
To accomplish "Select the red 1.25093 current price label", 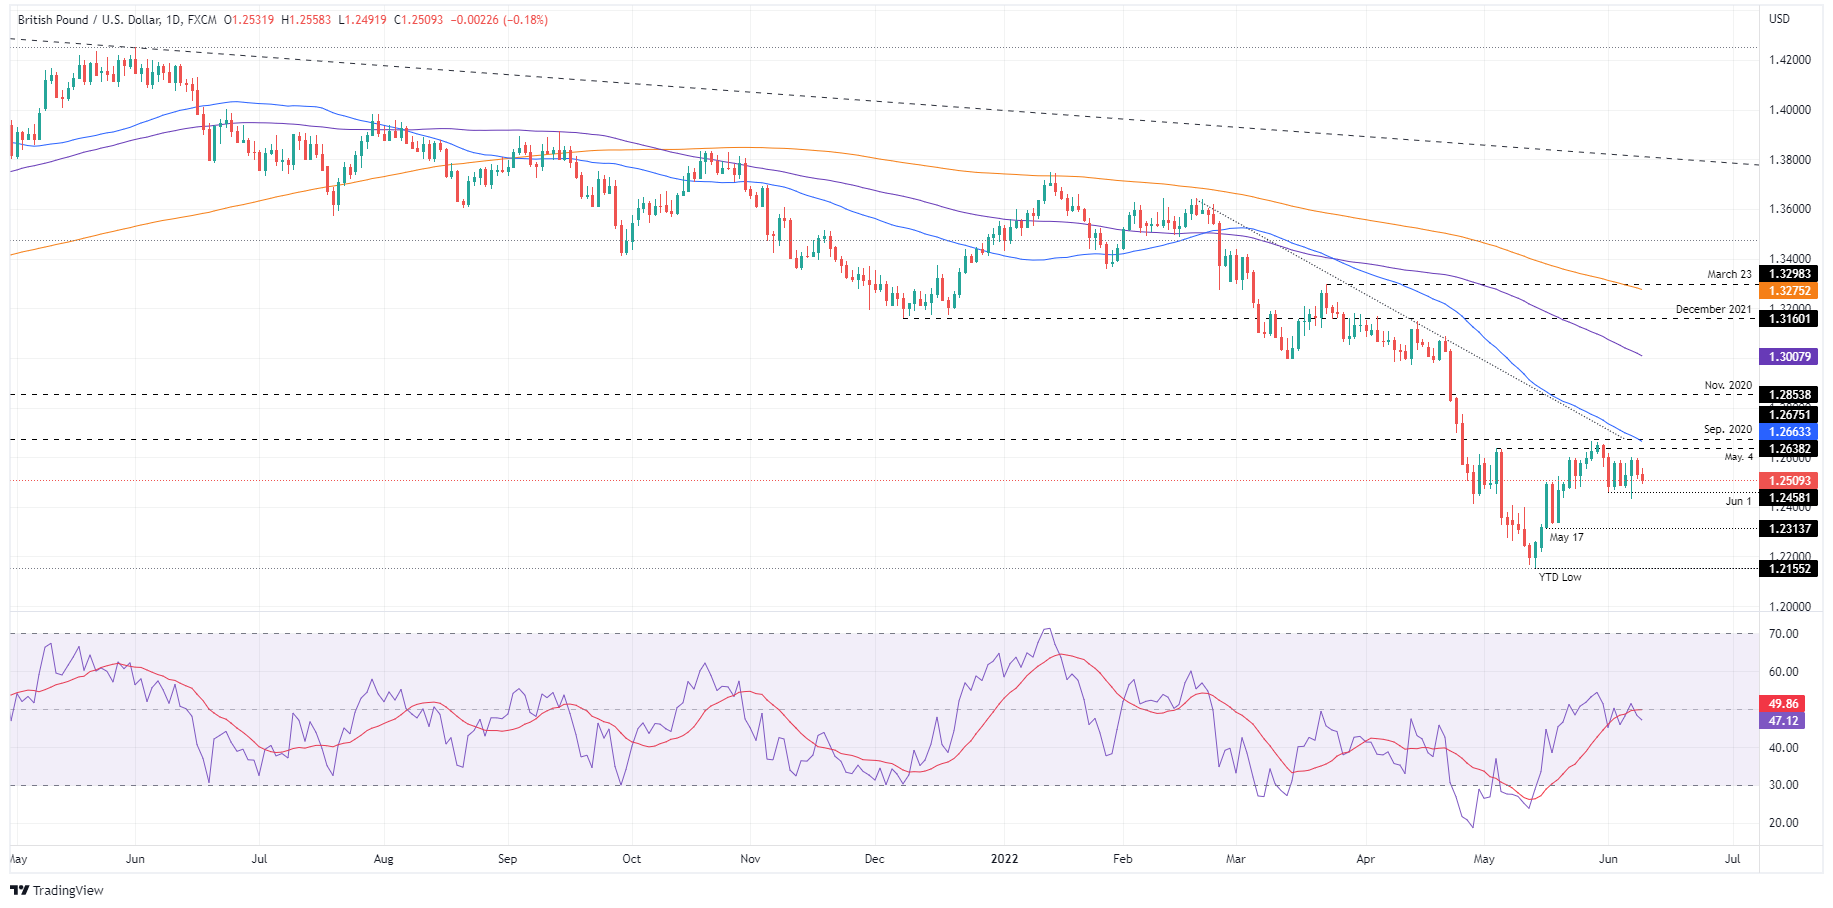I will pyautogui.click(x=1790, y=481).
